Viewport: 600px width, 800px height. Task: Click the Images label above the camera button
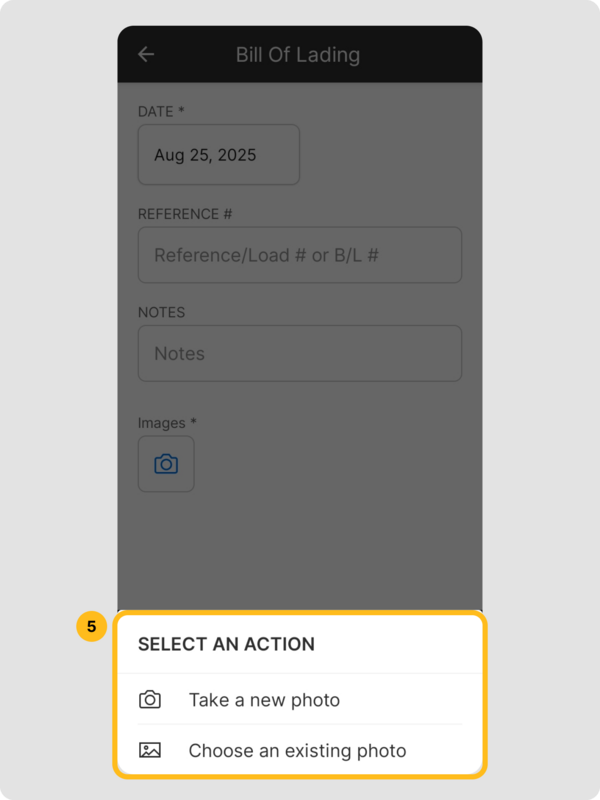[161, 423]
